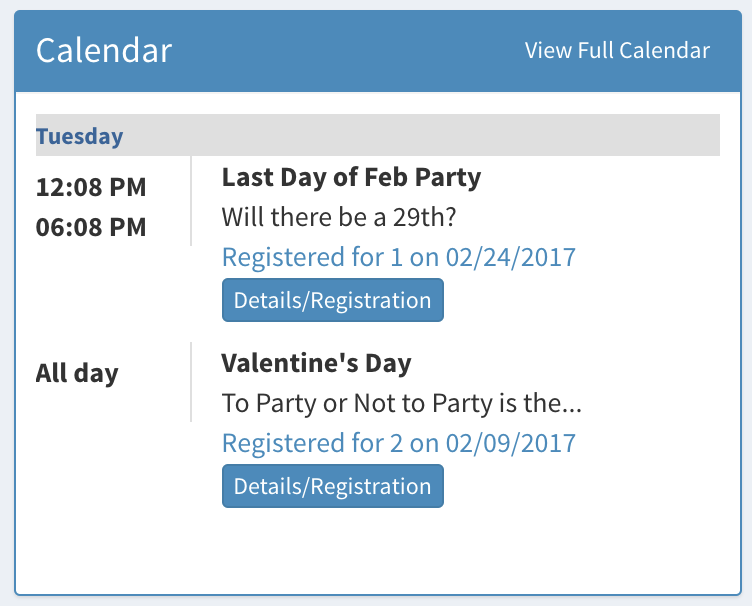Click the Calendar panel title
The image size is (752, 606).
pyautogui.click(x=104, y=51)
